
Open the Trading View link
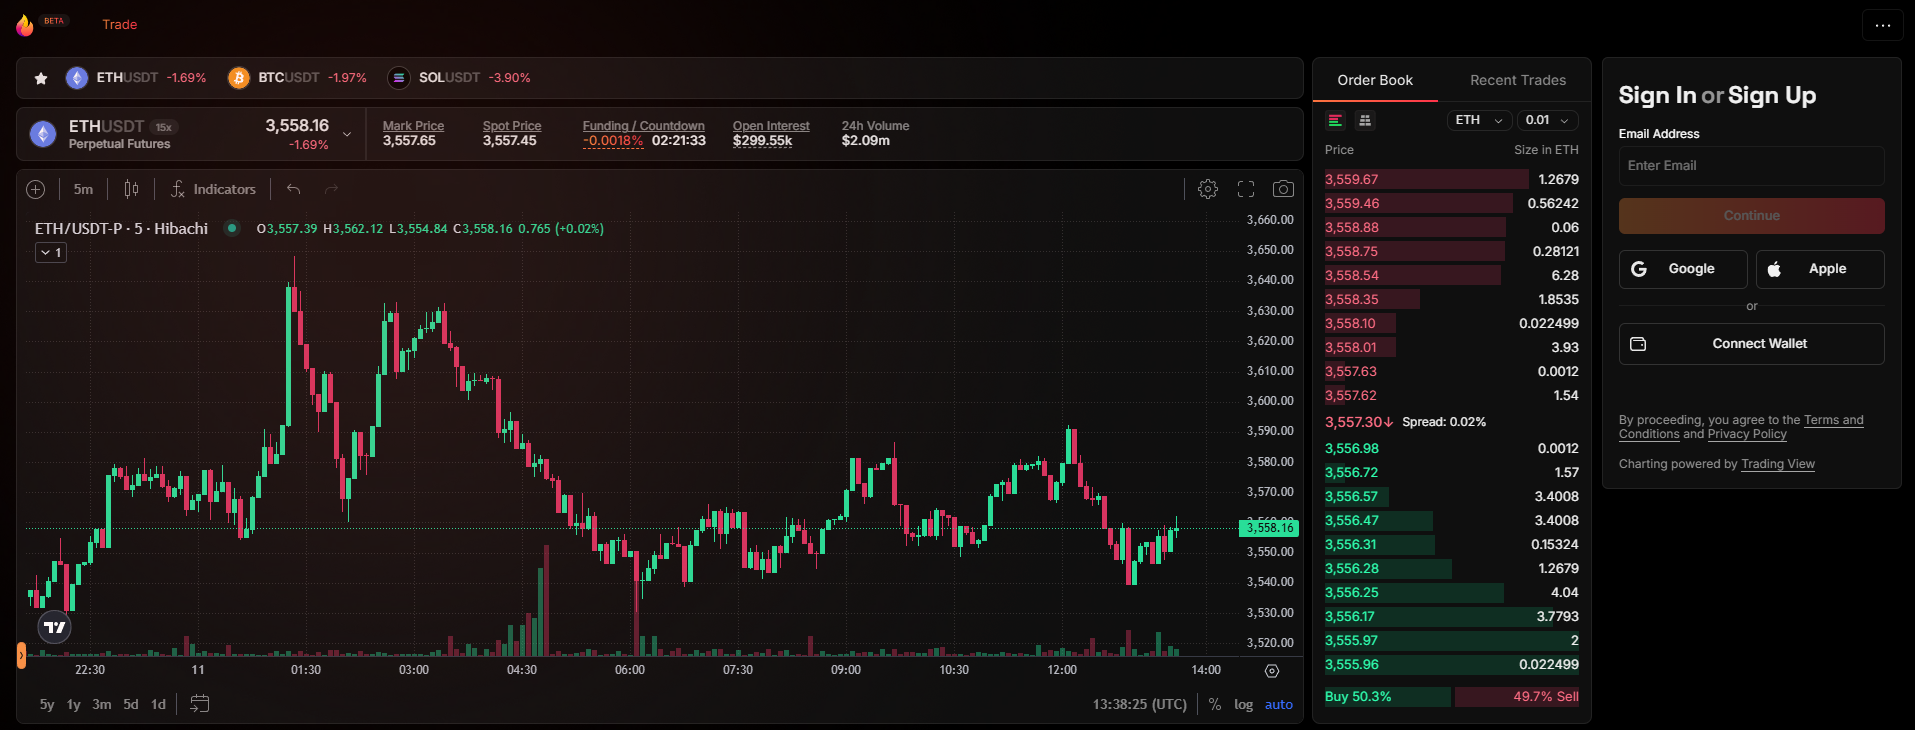click(1778, 464)
